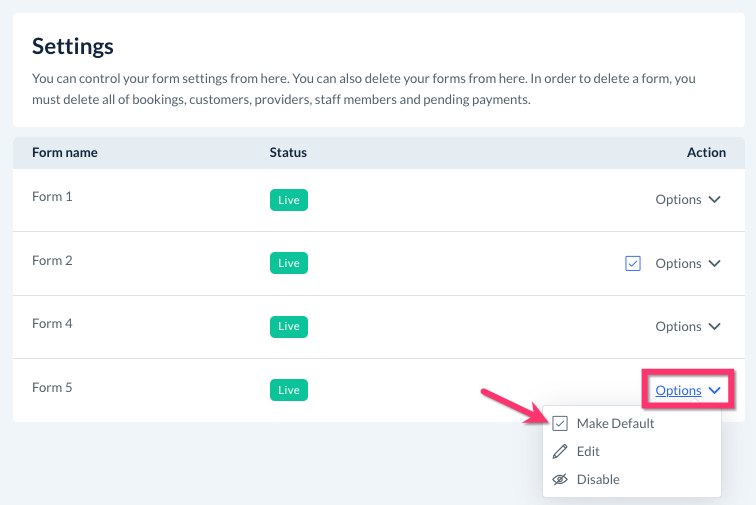The width and height of the screenshot is (756, 505).
Task: Click the Disable crossed-eye icon
Action: (560, 479)
